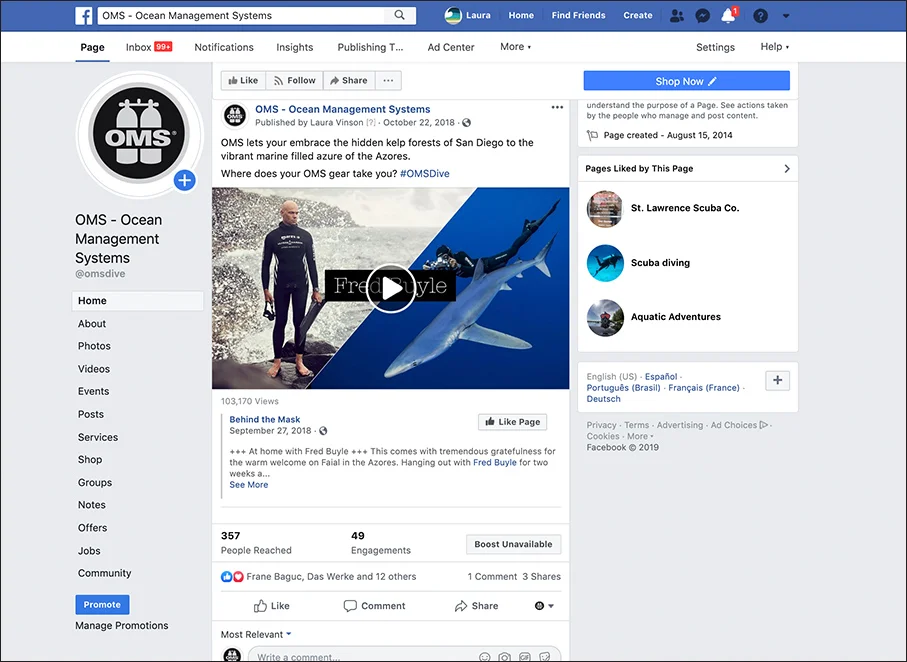Click Find Friends in top bar
The width and height of the screenshot is (907, 662).
click(x=578, y=16)
